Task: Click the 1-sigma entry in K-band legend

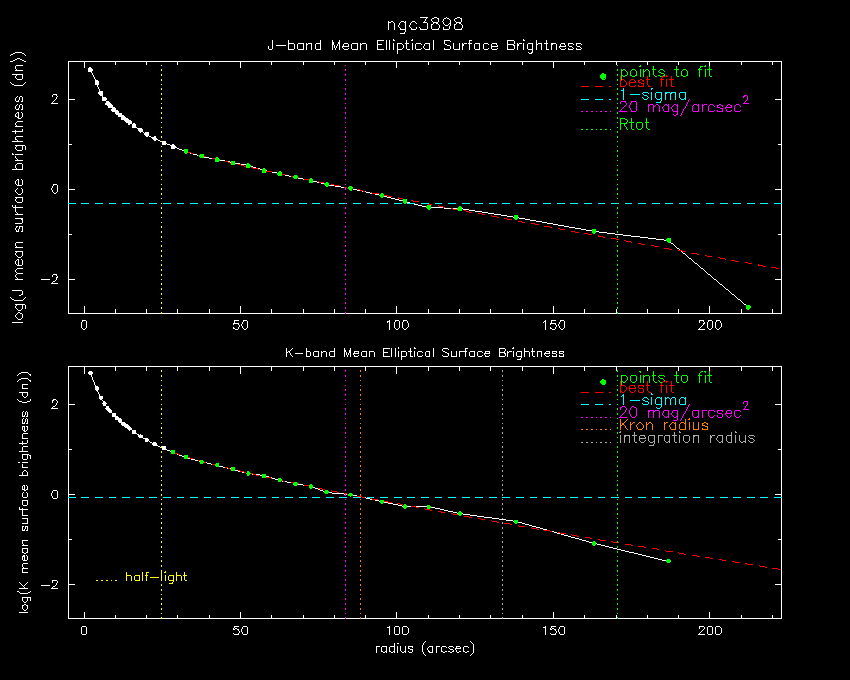Action: pyautogui.click(x=652, y=401)
